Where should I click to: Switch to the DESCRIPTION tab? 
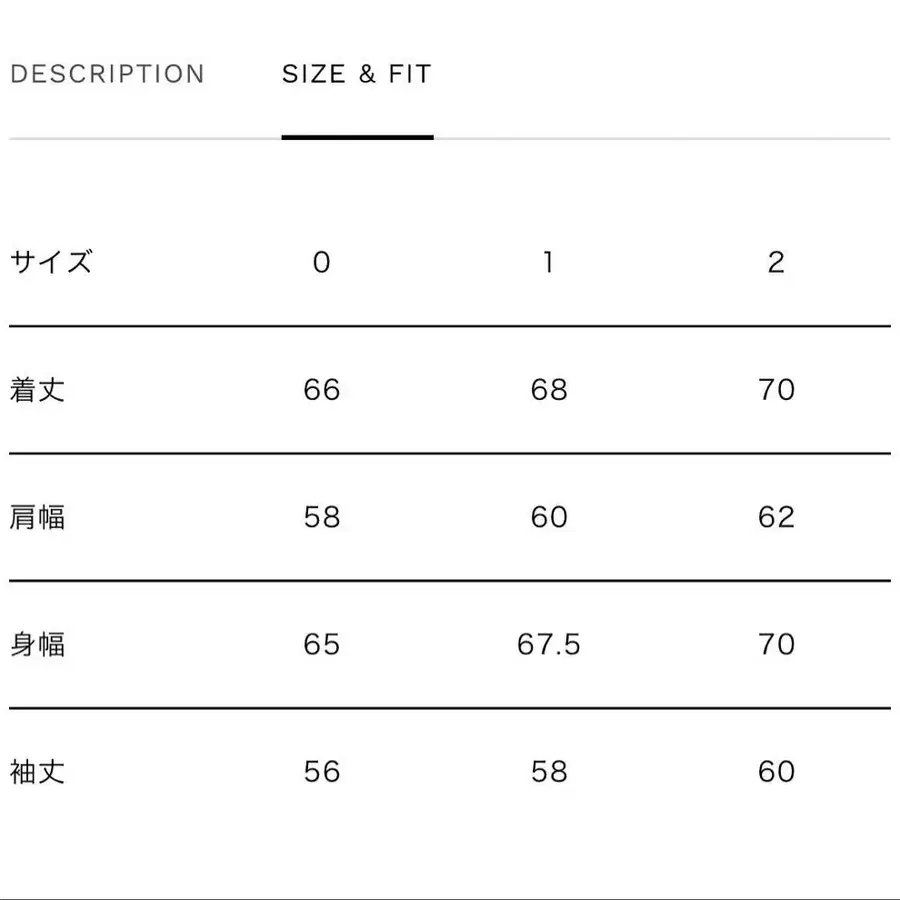(107, 73)
